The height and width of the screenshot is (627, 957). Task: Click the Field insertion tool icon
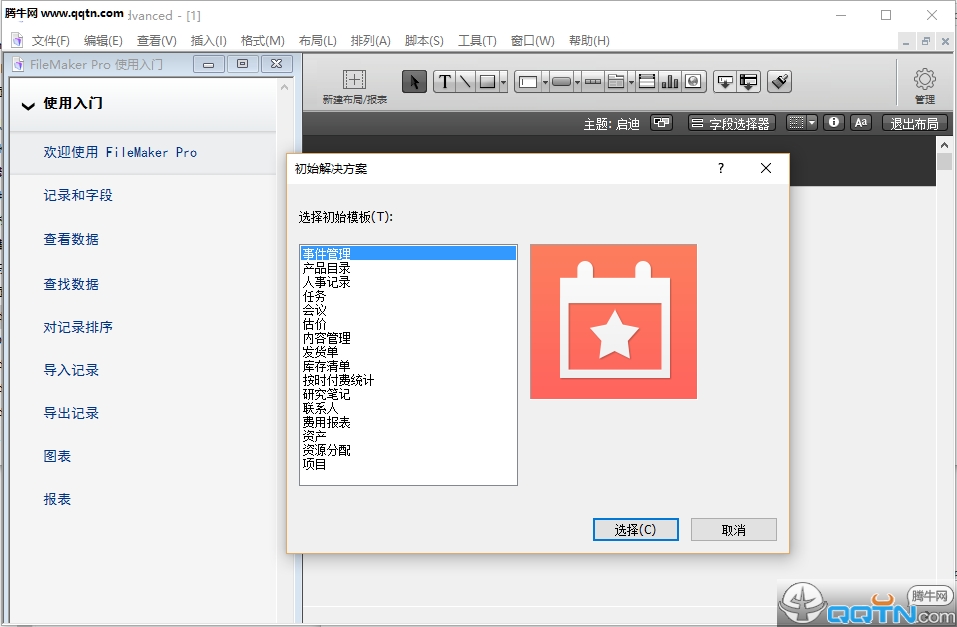click(725, 81)
